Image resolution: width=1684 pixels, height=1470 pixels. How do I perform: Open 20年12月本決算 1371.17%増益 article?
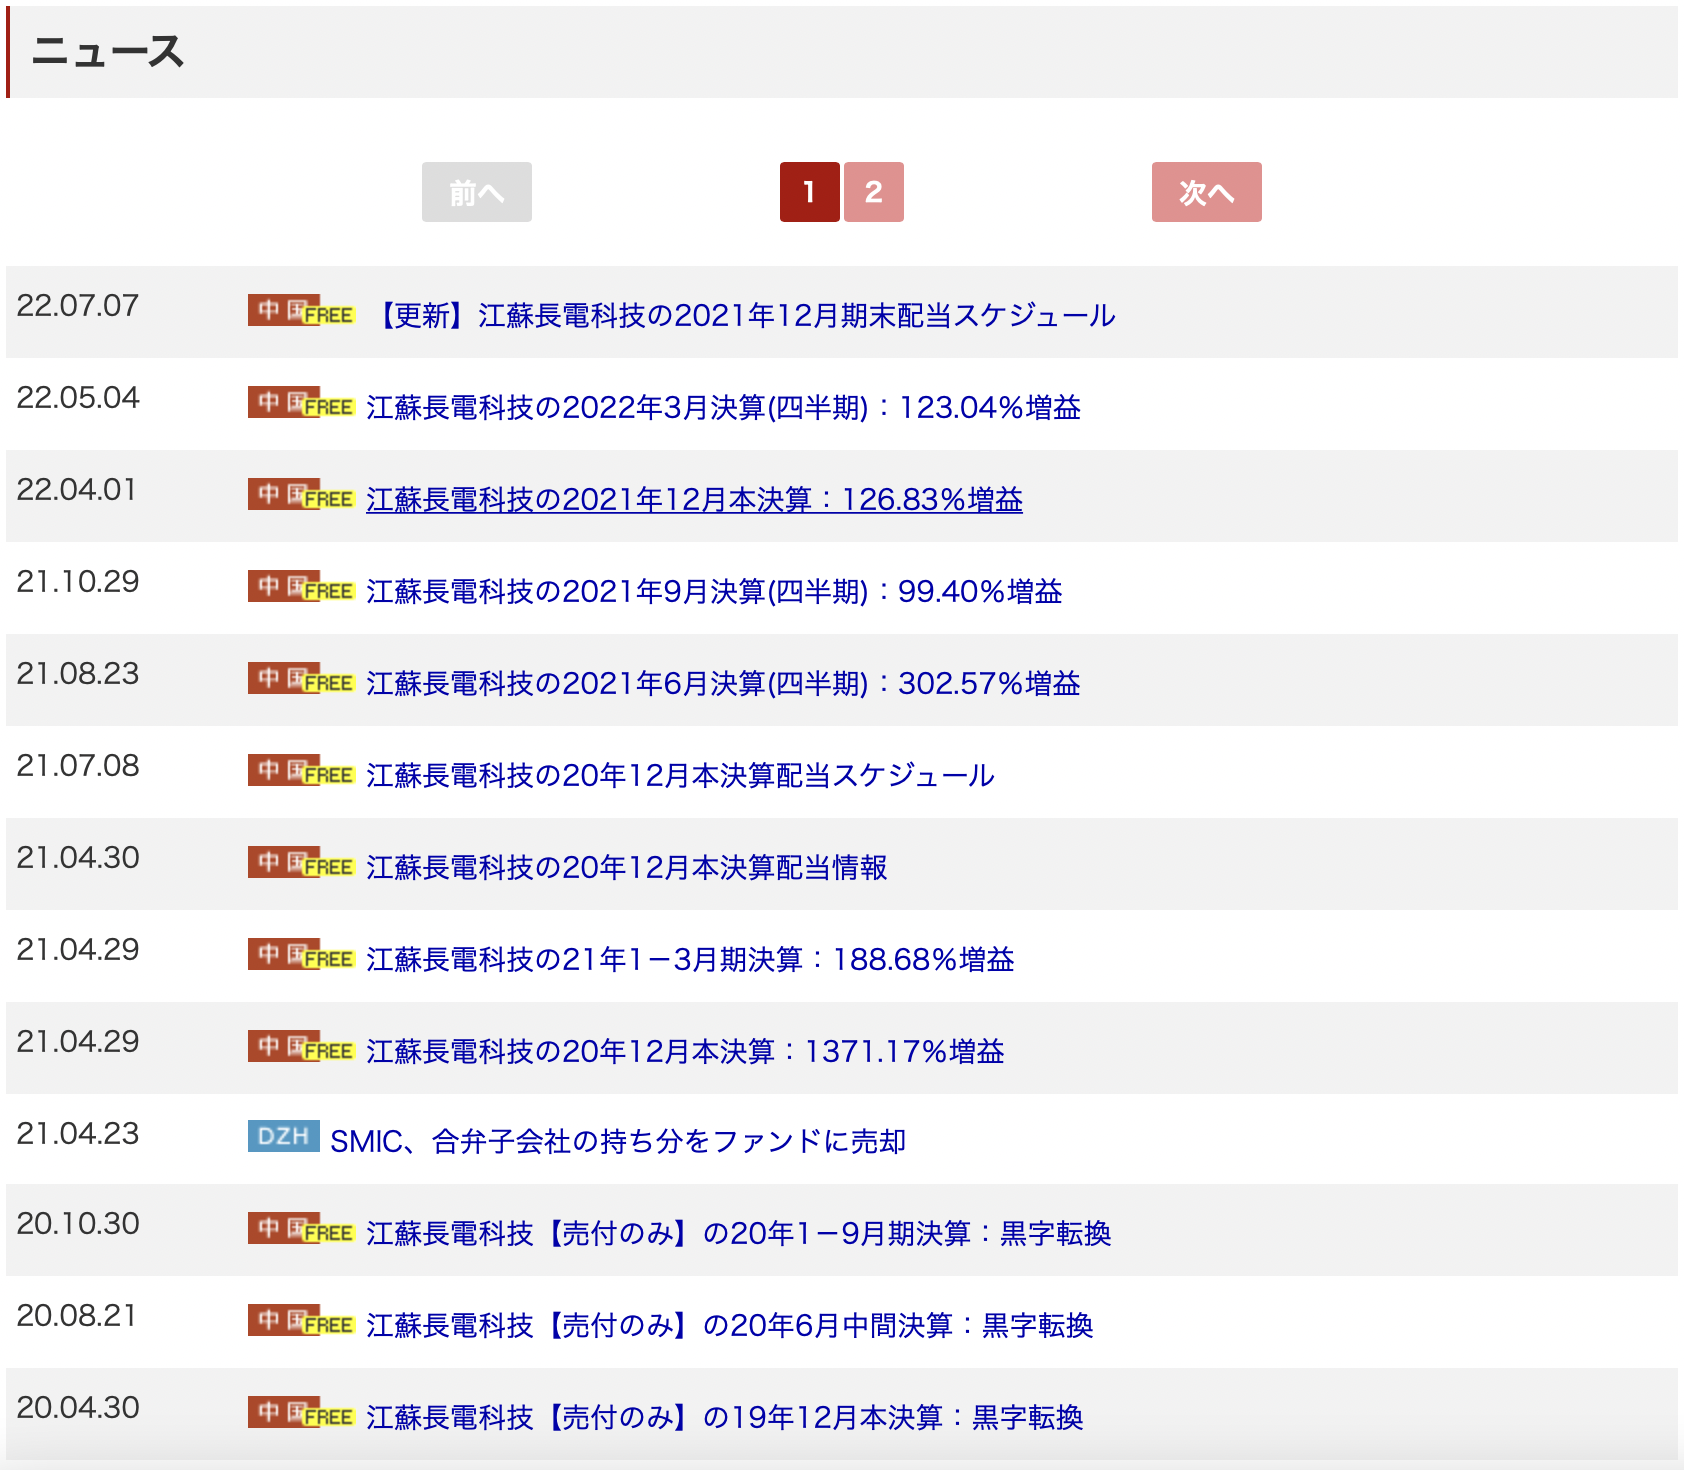click(x=686, y=1052)
